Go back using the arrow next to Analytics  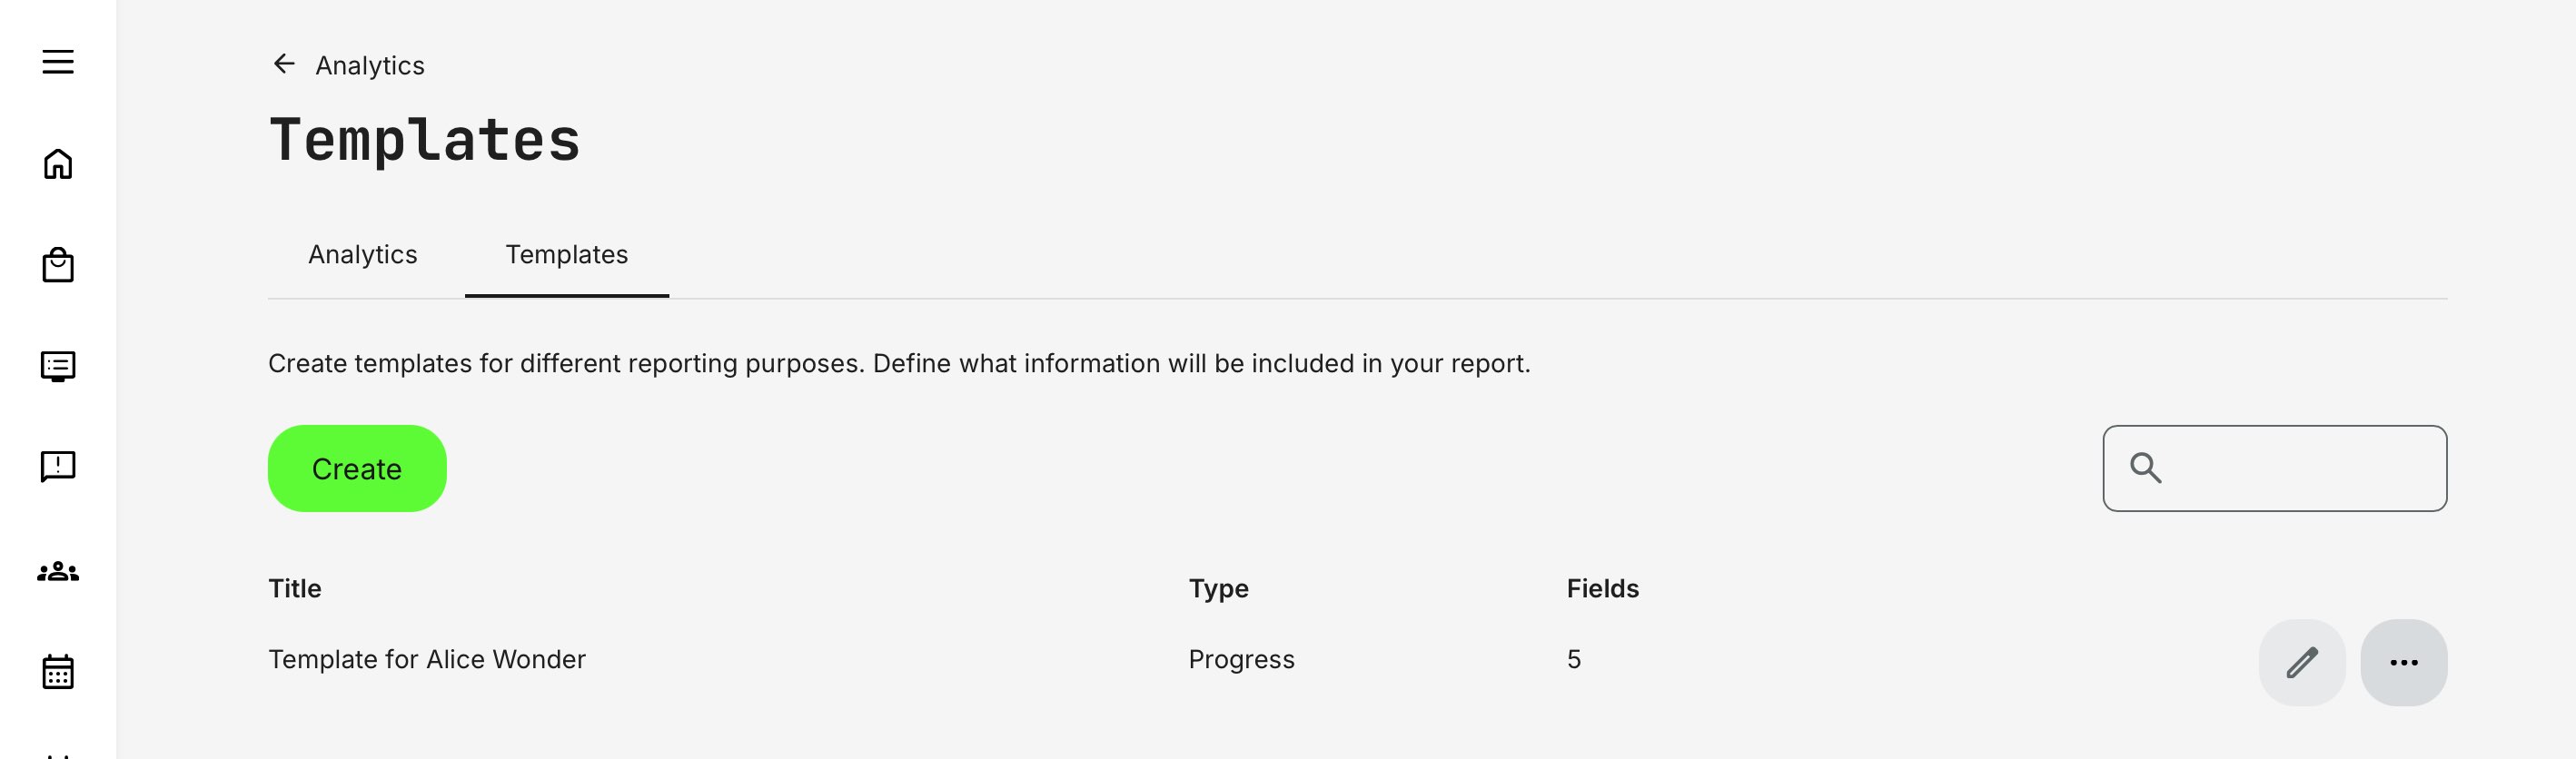[284, 64]
